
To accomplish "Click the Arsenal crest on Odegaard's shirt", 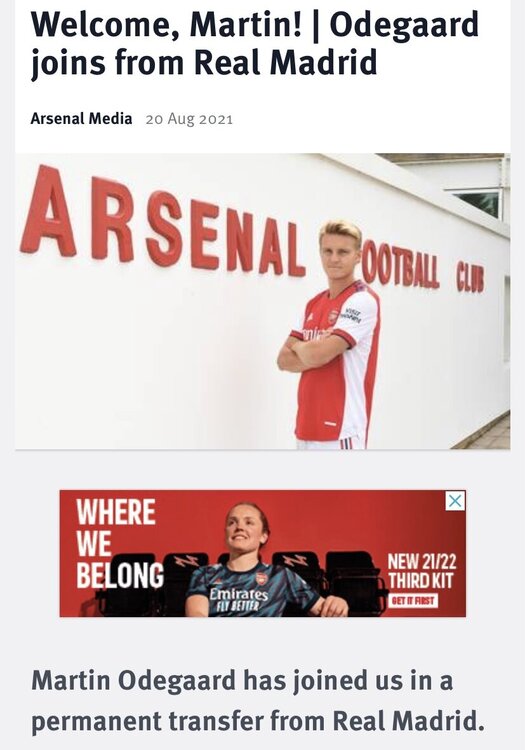I will [333, 316].
